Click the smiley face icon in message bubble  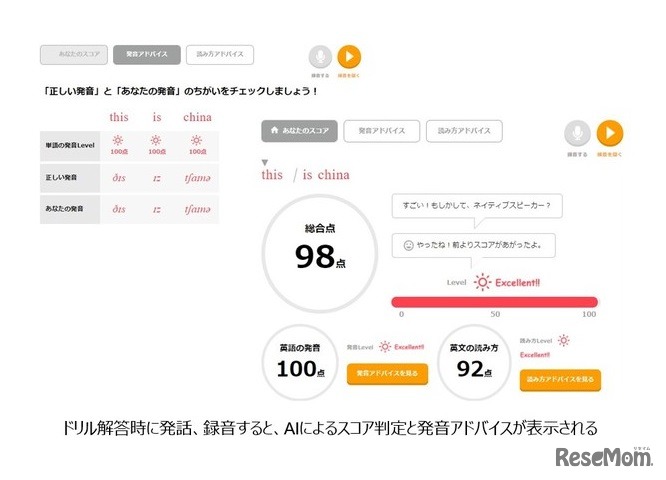pos(408,245)
